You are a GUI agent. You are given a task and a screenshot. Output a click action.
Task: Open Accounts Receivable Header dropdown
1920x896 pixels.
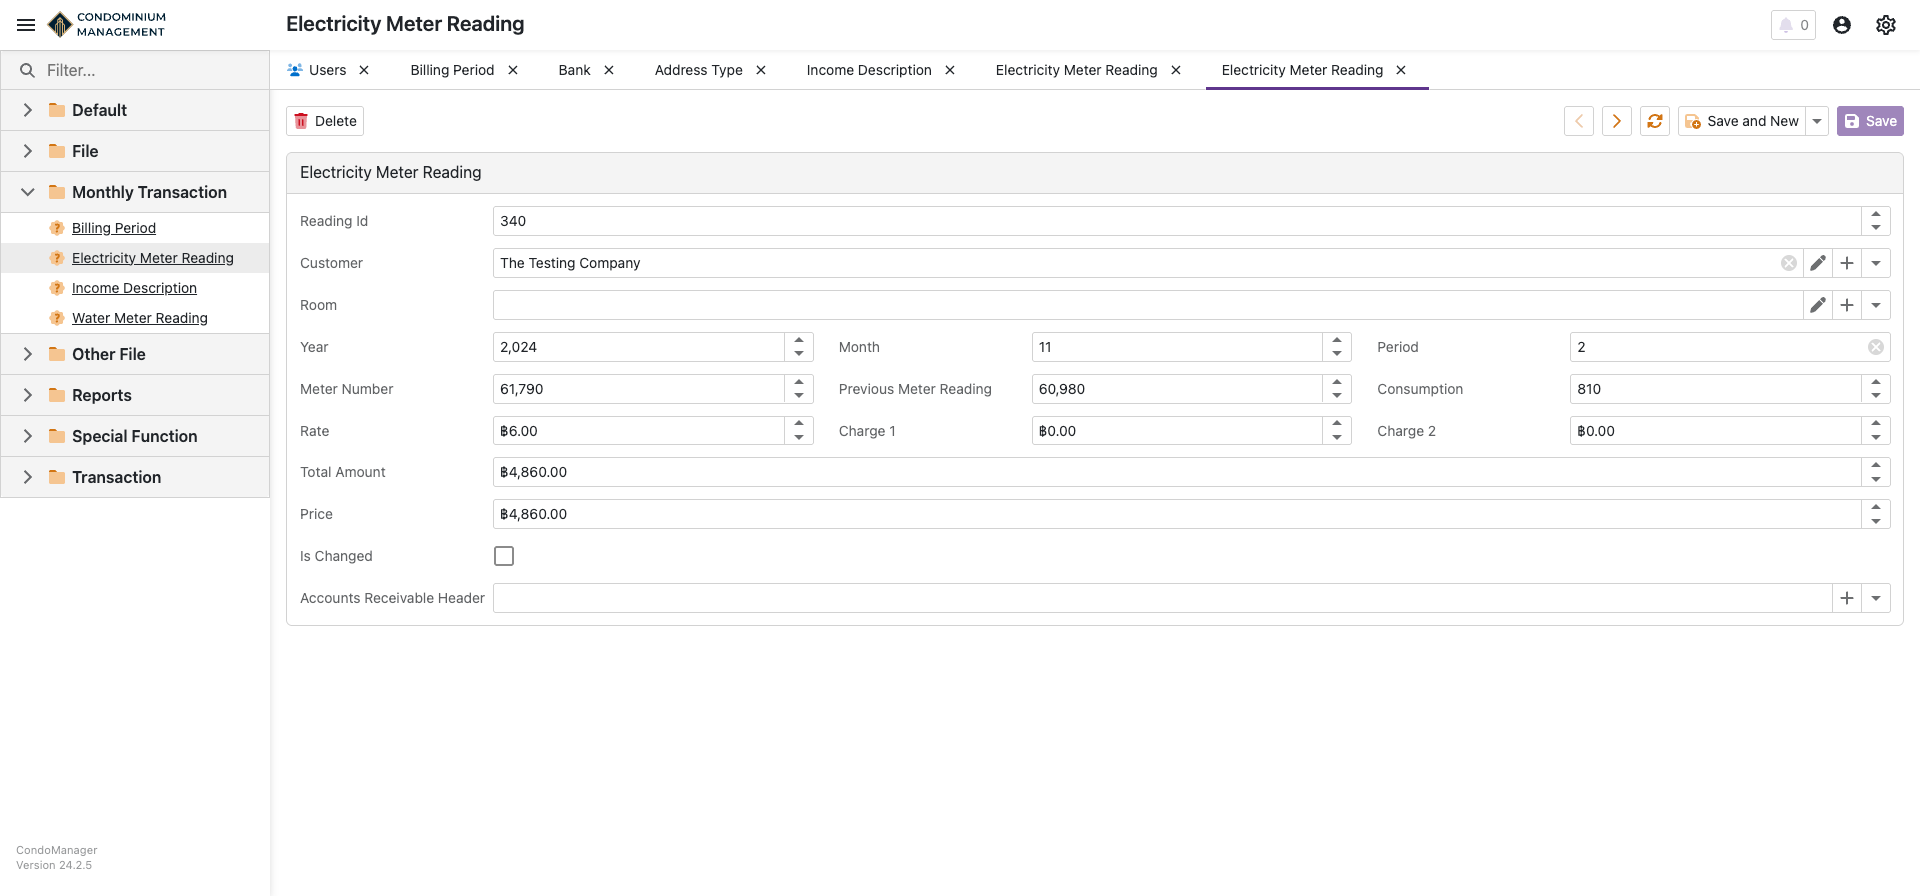(x=1876, y=598)
